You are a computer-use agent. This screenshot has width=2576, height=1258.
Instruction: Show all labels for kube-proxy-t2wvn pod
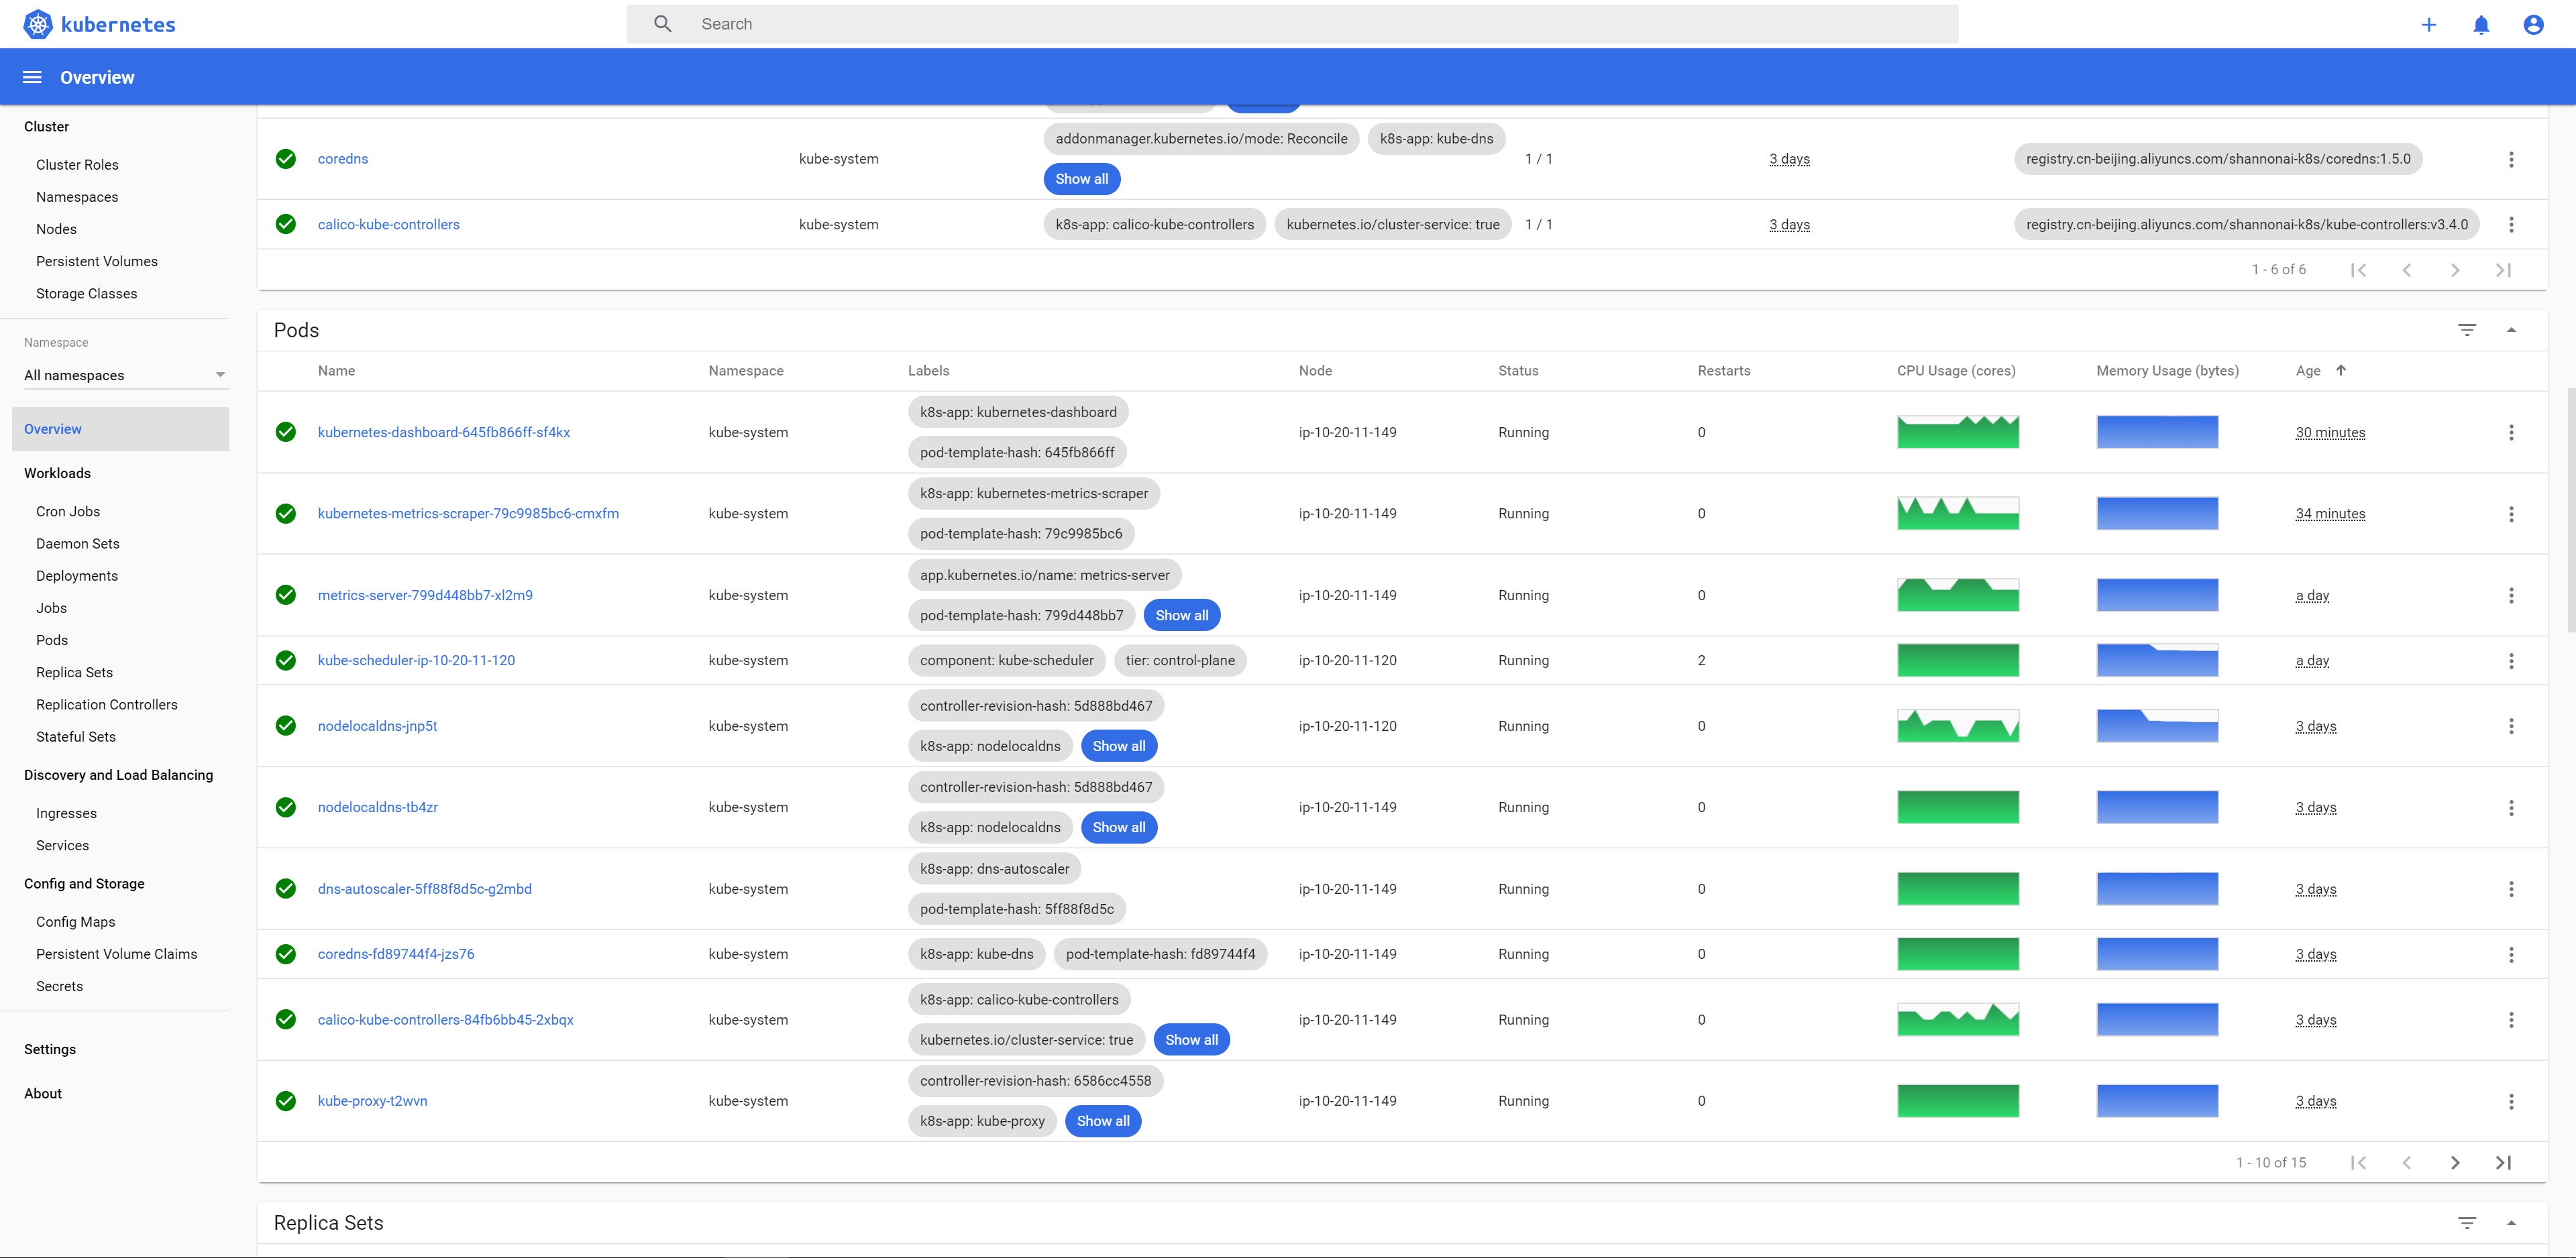coord(1103,1121)
